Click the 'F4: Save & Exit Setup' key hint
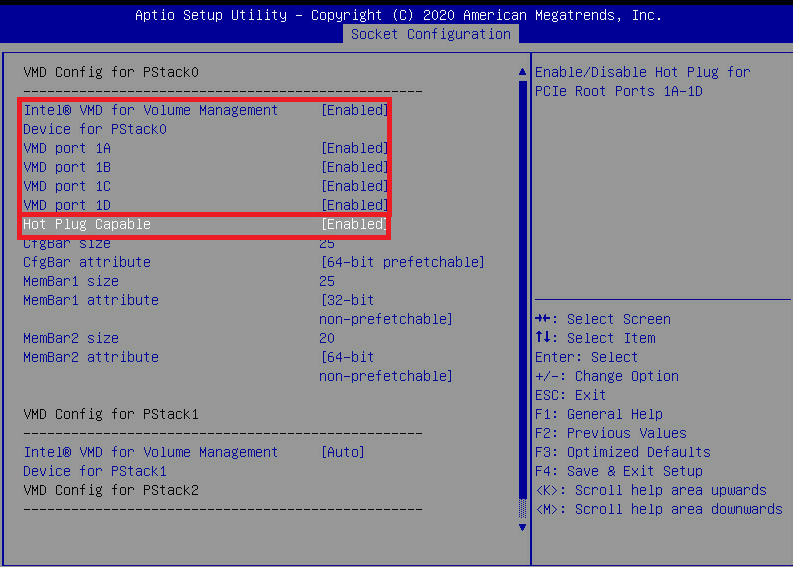The height and width of the screenshot is (567, 793). 619,471
